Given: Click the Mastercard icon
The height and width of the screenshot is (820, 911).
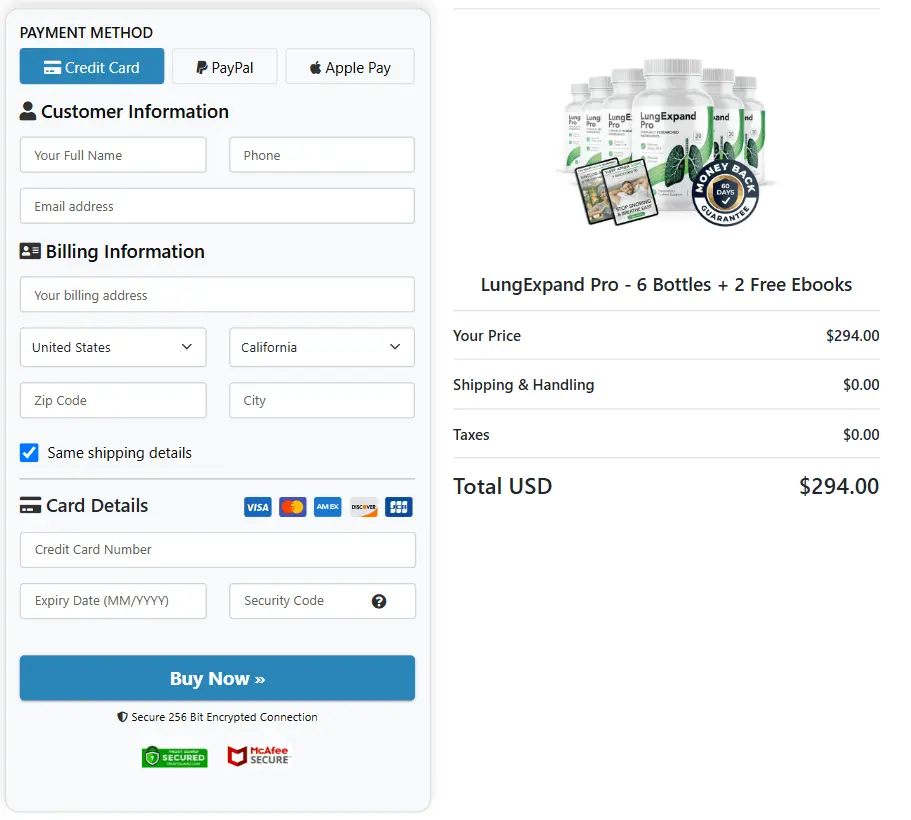Looking at the screenshot, I should point(292,507).
